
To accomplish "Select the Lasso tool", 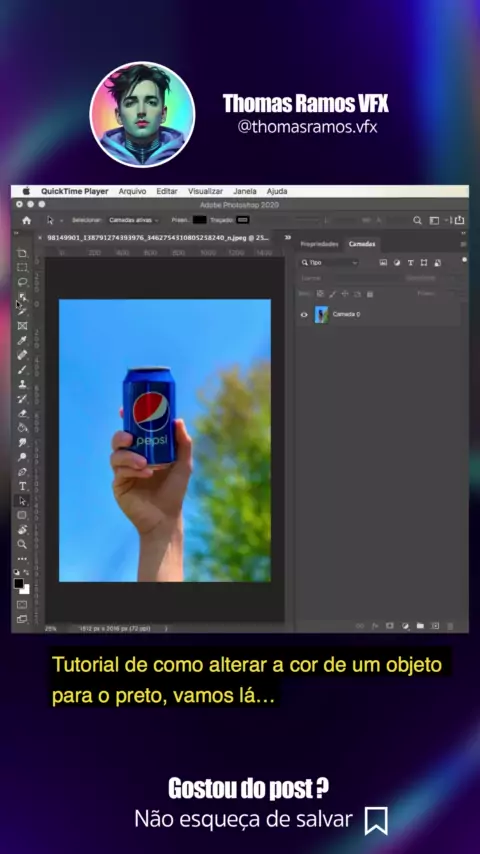I will pos(22,282).
